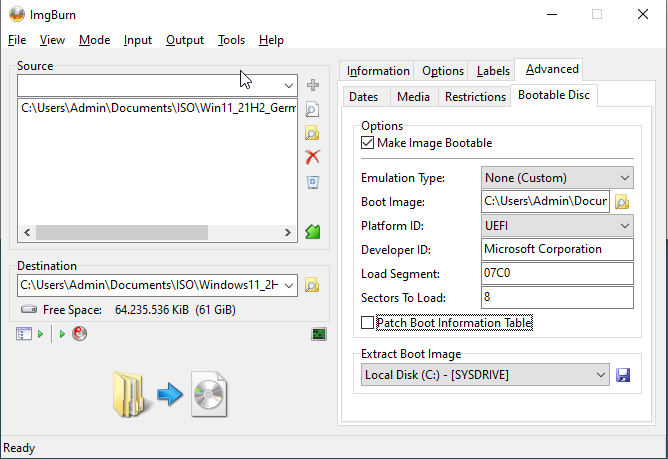This screenshot has width=668, height=459.
Task: Open the Tools menu
Action: coord(231,40)
